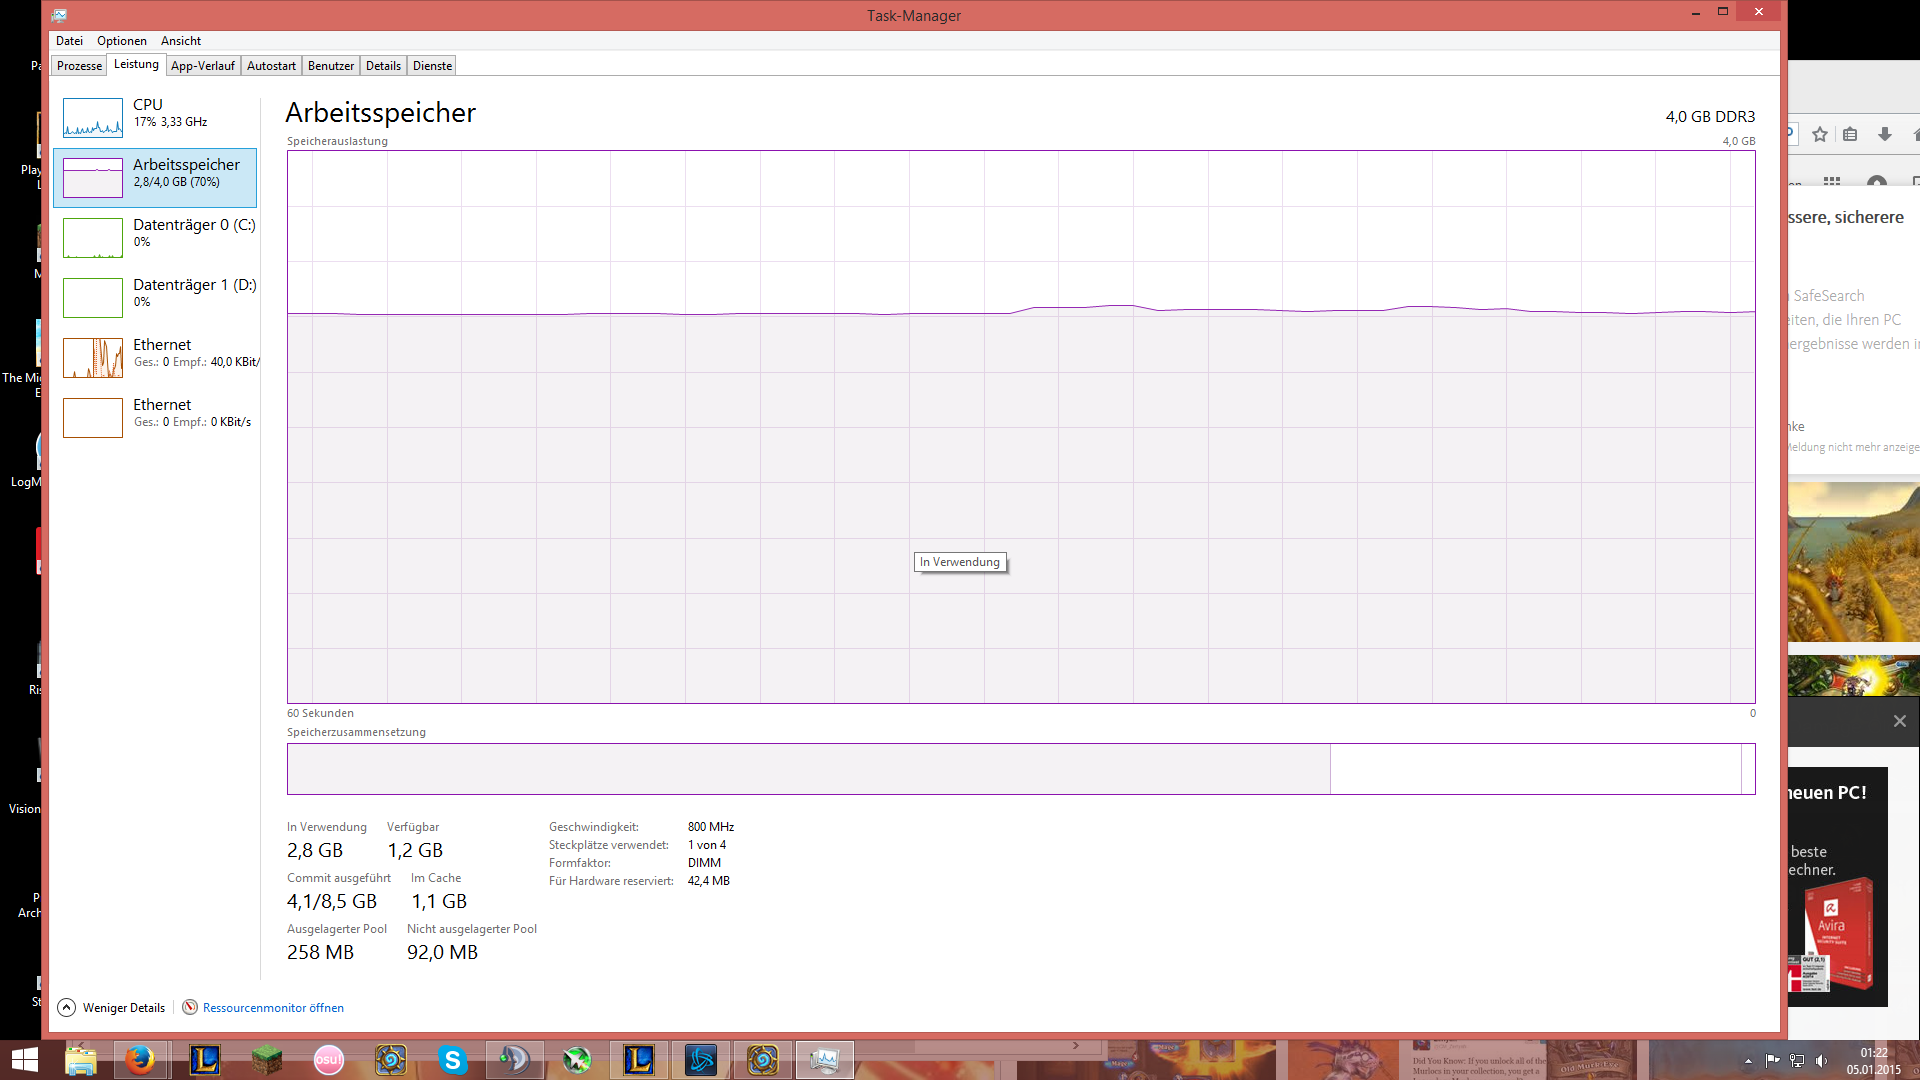Image resolution: width=1920 pixels, height=1080 pixels.
Task: Open the Datei menu
Action: pos(69,41)
